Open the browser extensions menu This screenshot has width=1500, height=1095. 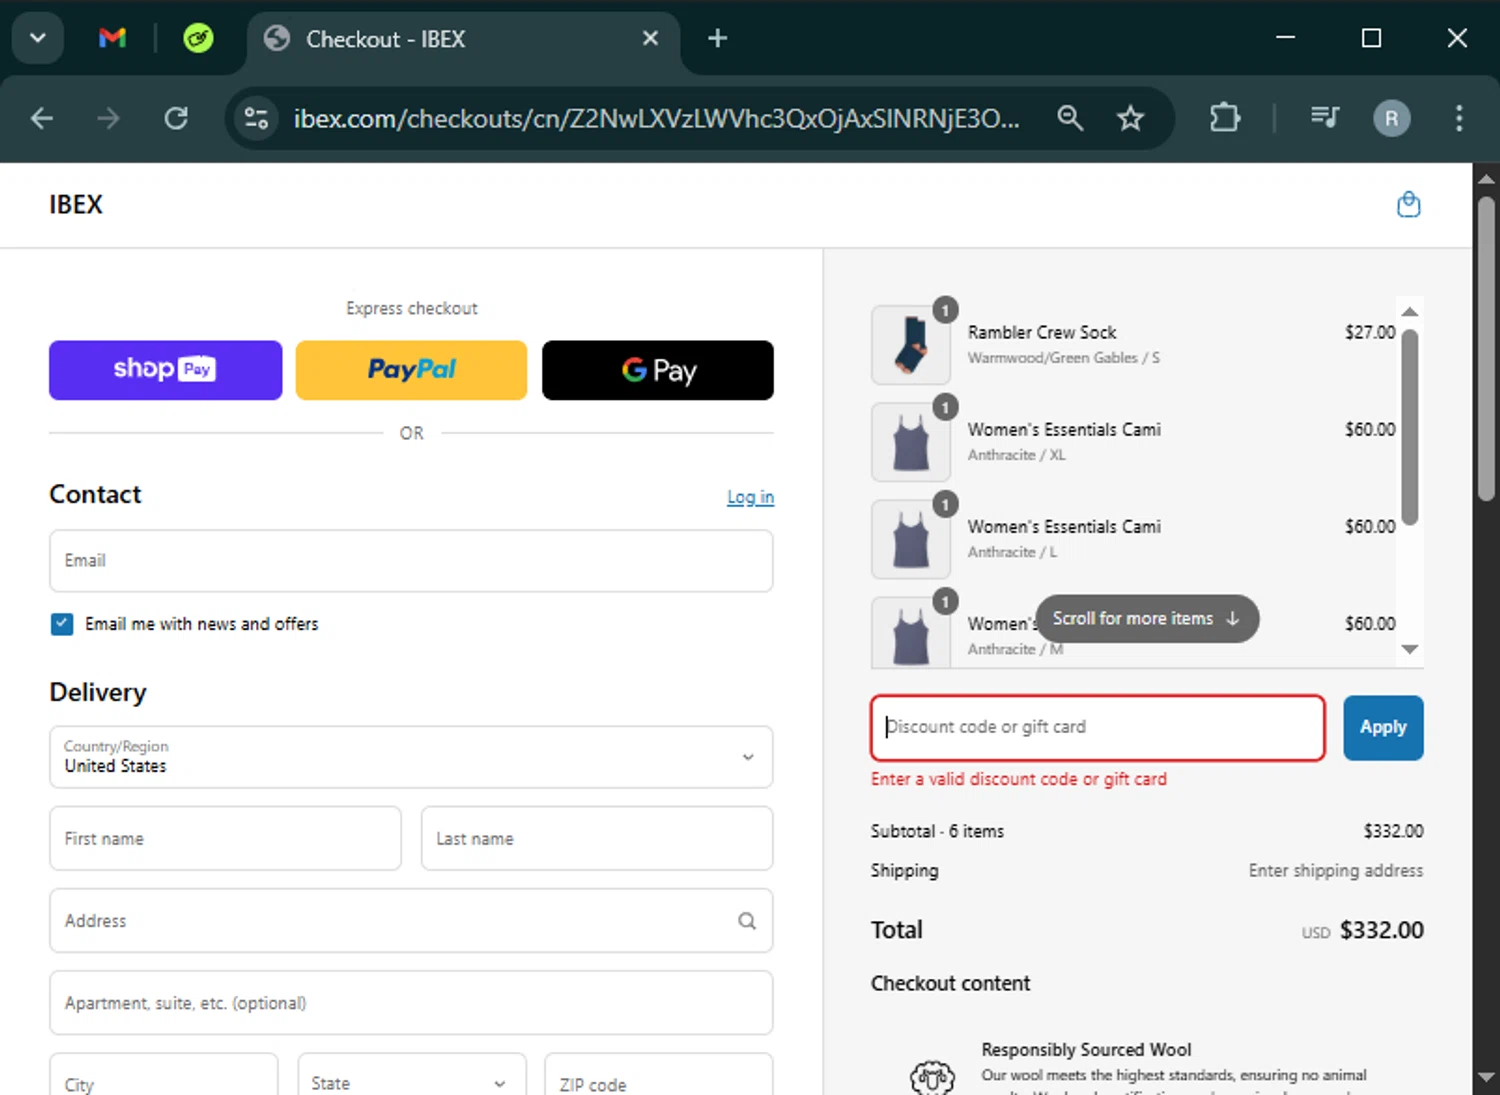coord(1224,118)
